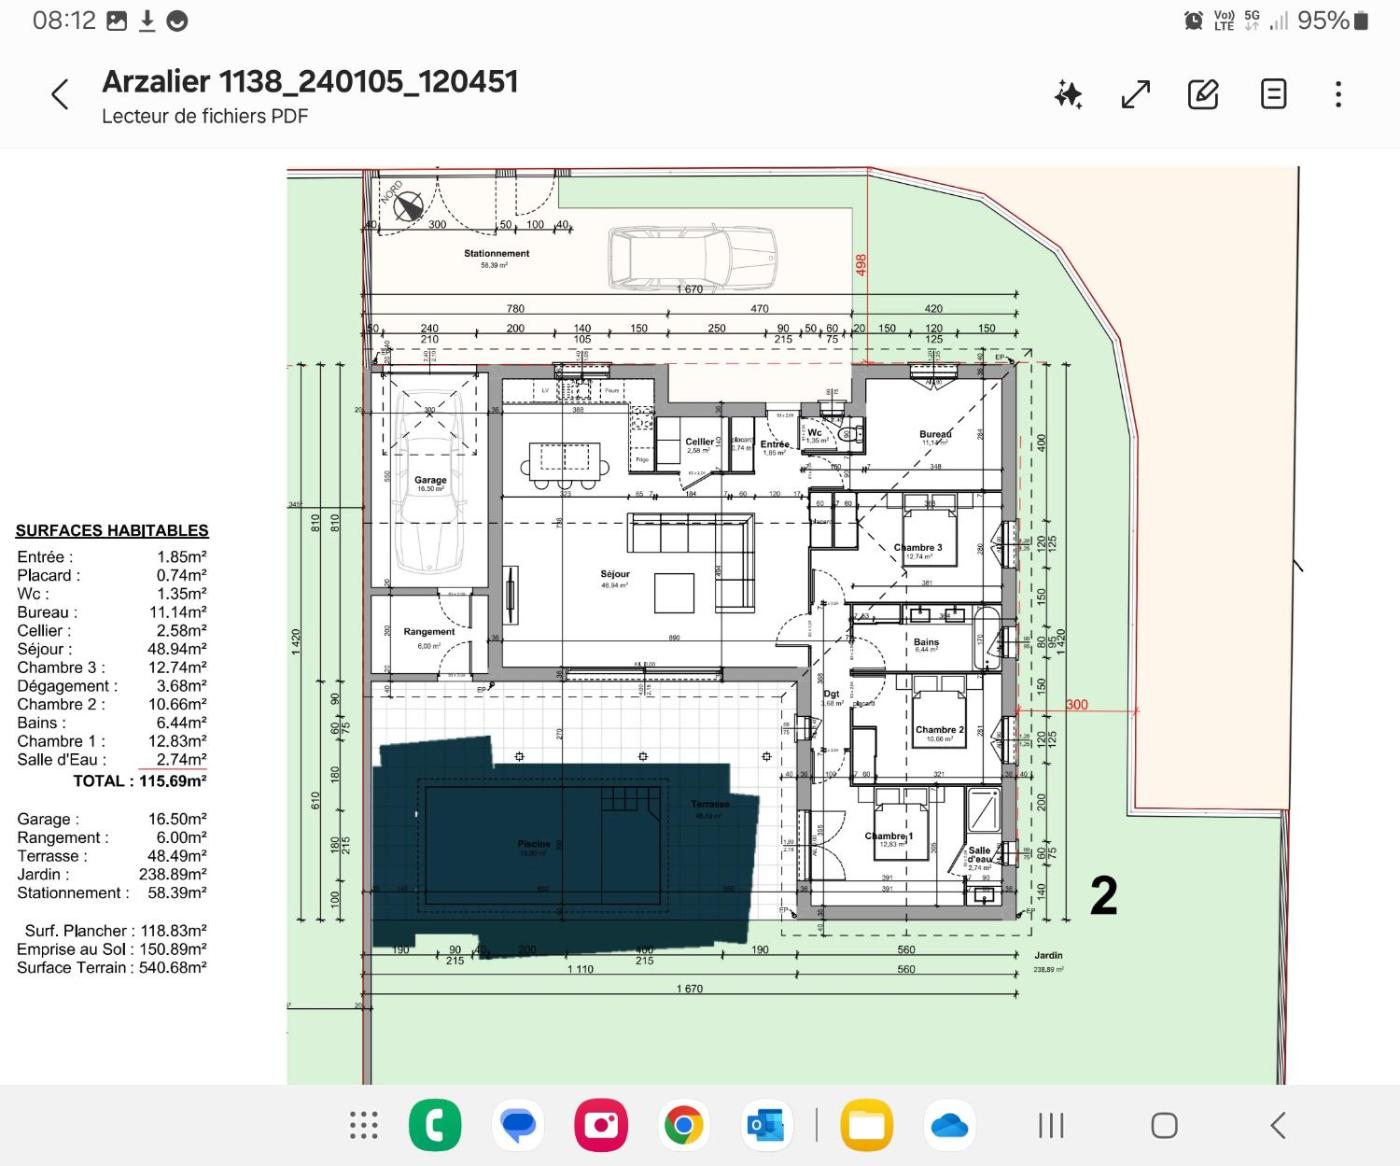Launch the red Camera app
The height and width of the screenshot is (1166, 1400).
tap(600, 1125)
